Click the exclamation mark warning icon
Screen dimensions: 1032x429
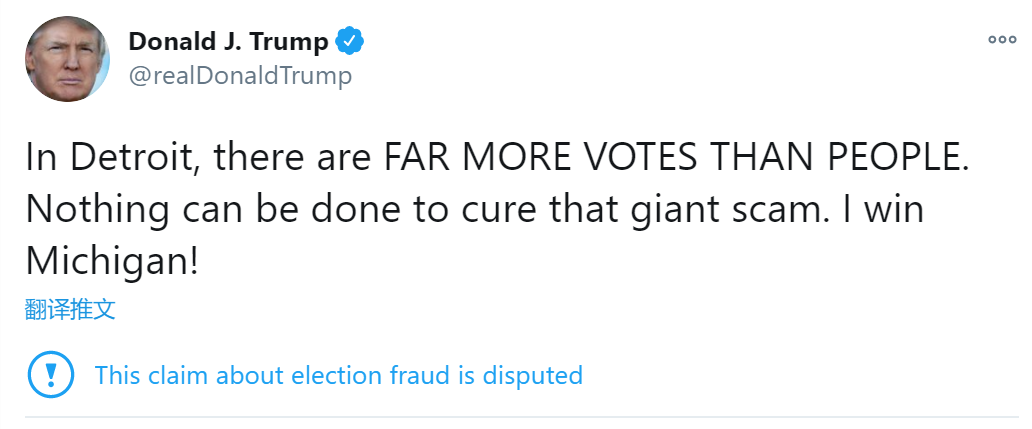coord(50,375)
